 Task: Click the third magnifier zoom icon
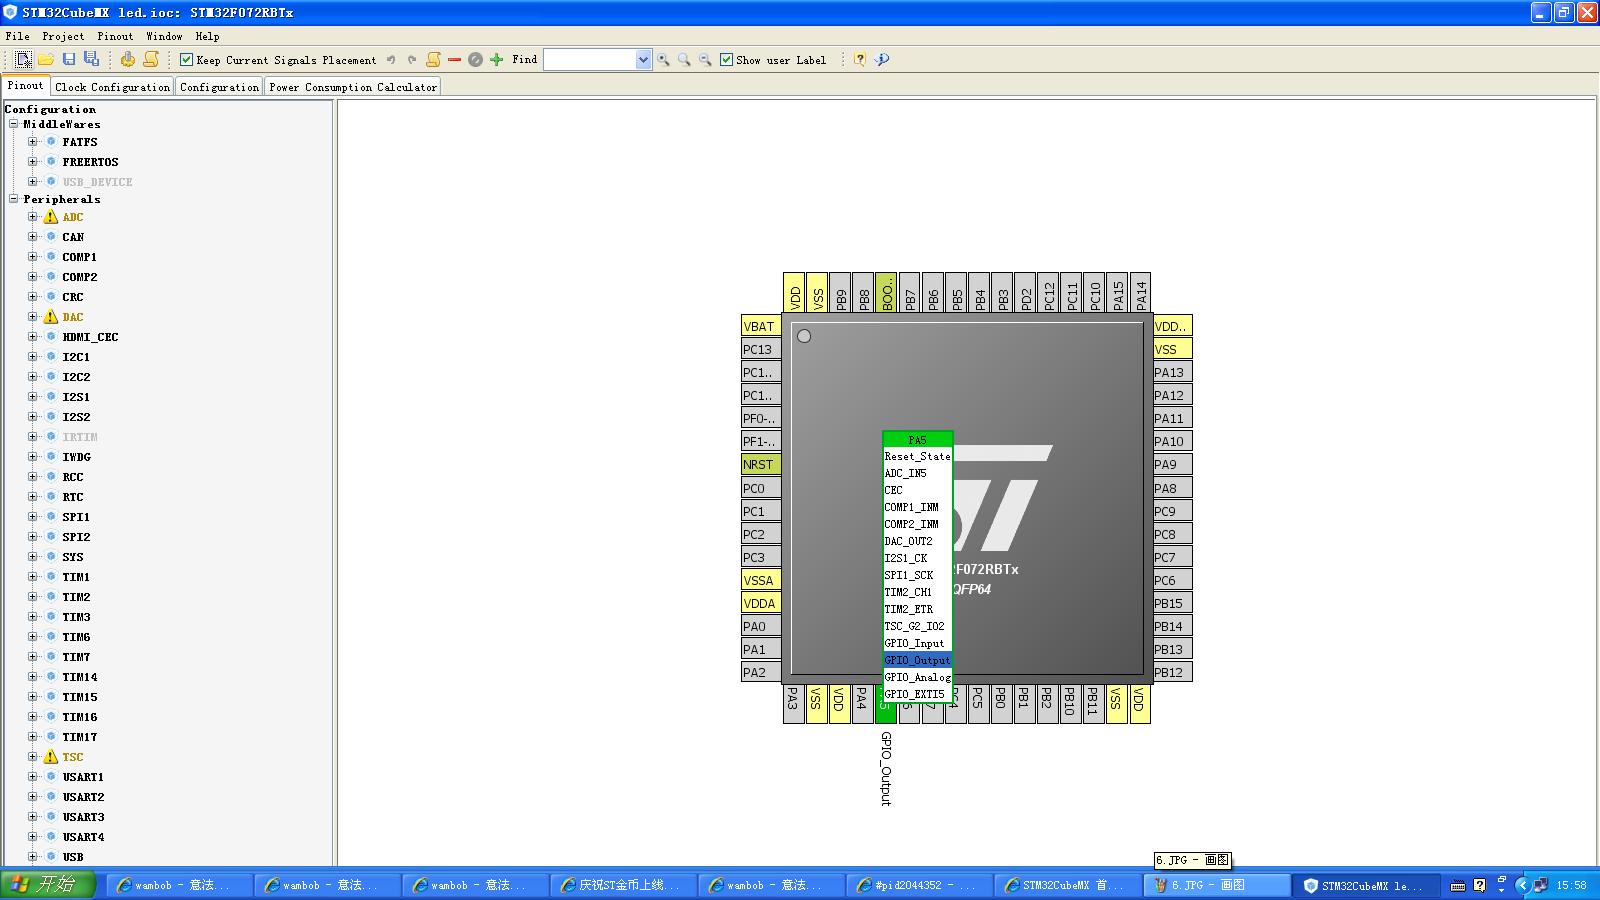point(705,60)
